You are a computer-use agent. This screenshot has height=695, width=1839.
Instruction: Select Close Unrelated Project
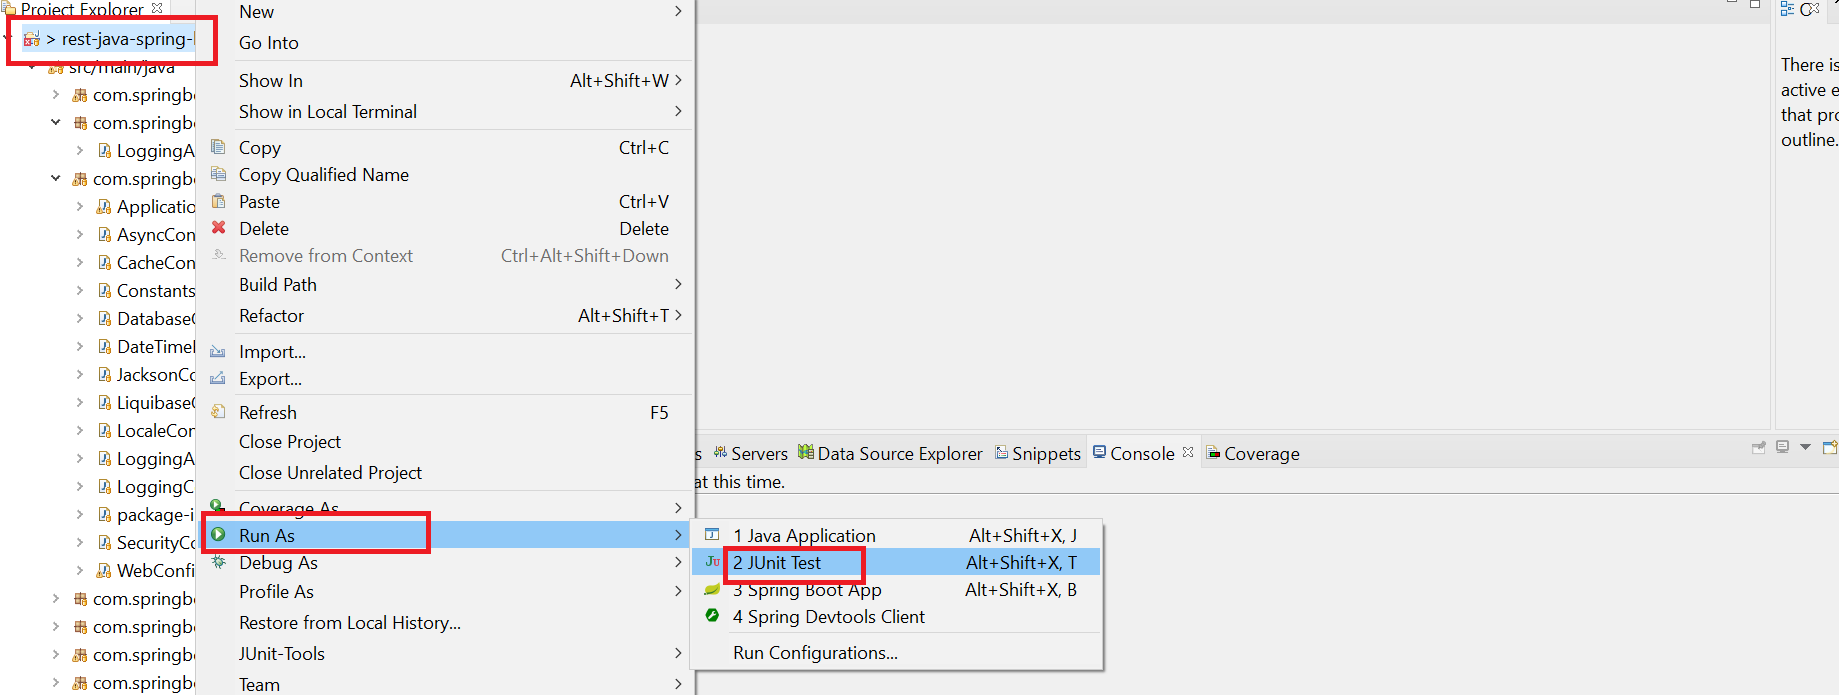coord(446,472)
